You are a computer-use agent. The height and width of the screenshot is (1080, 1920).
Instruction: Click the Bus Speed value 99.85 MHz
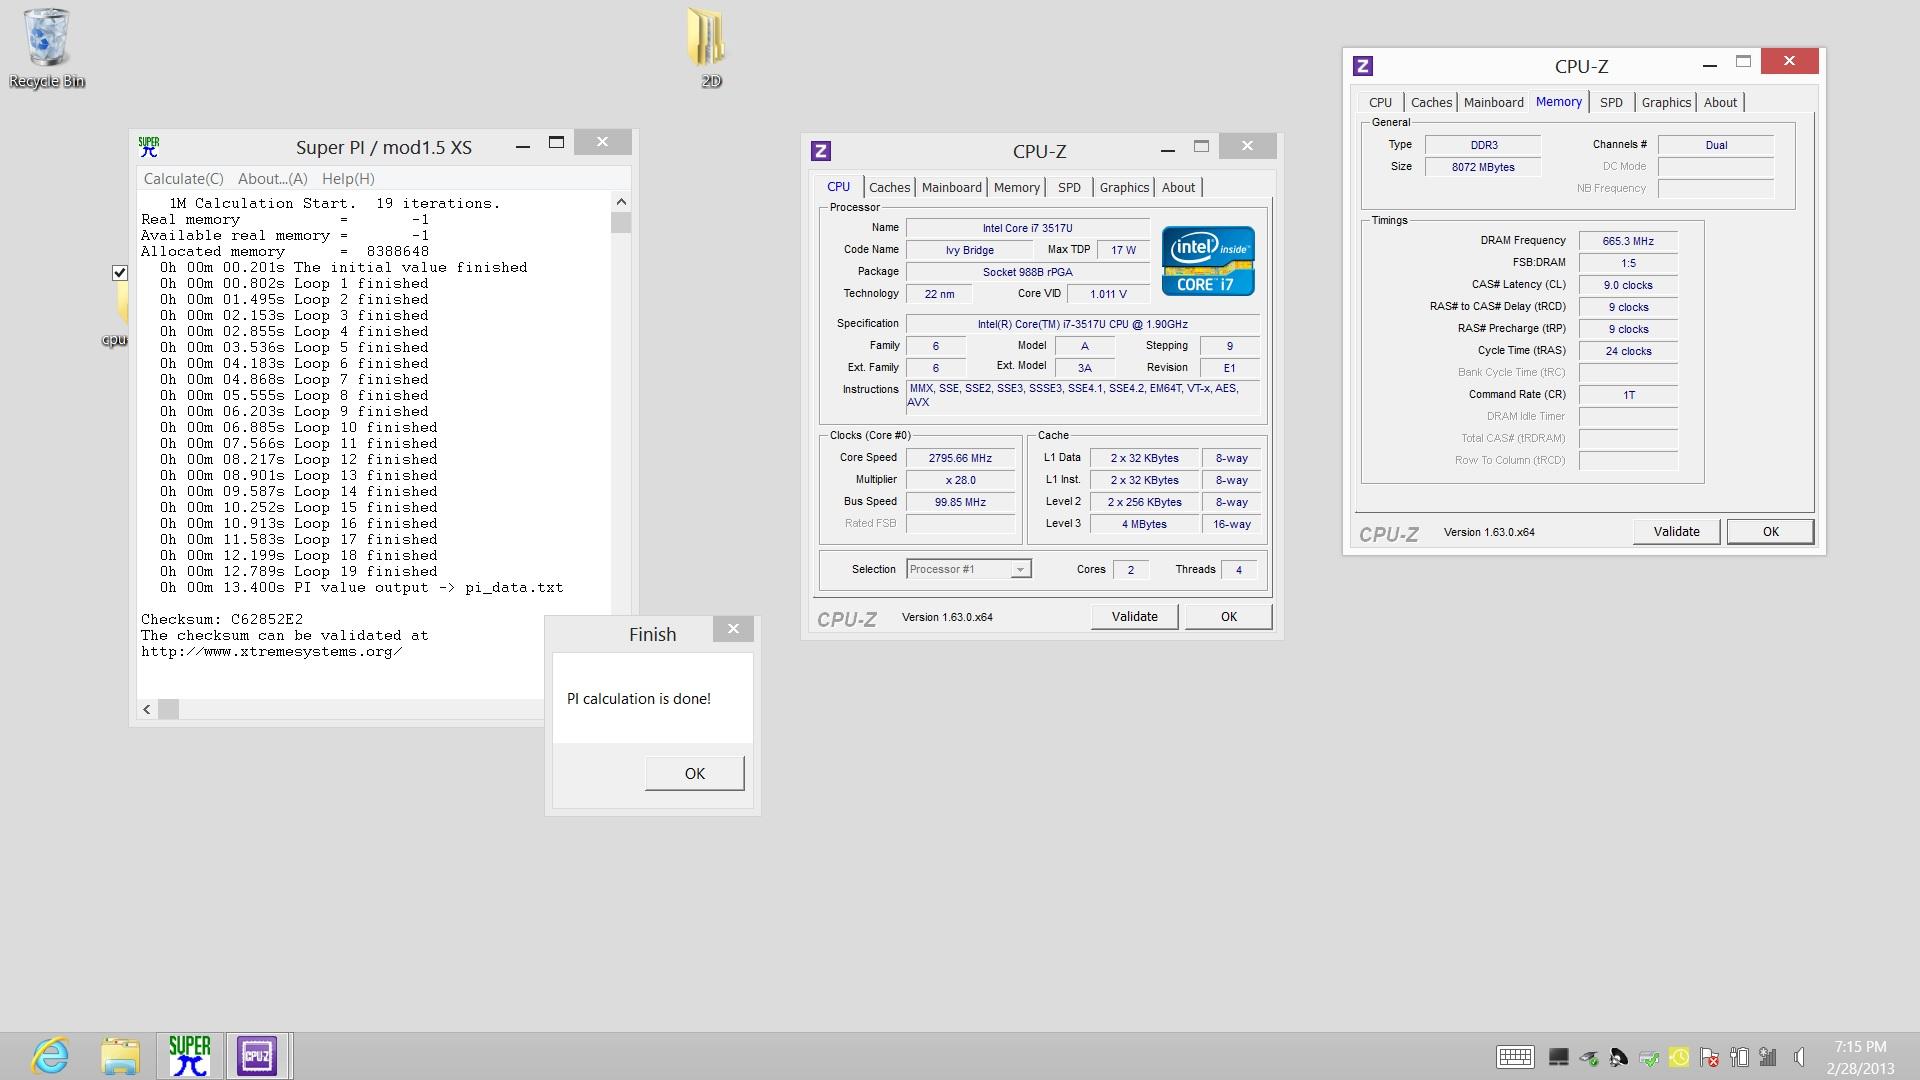pyautogui.click(x=960, y=502)
